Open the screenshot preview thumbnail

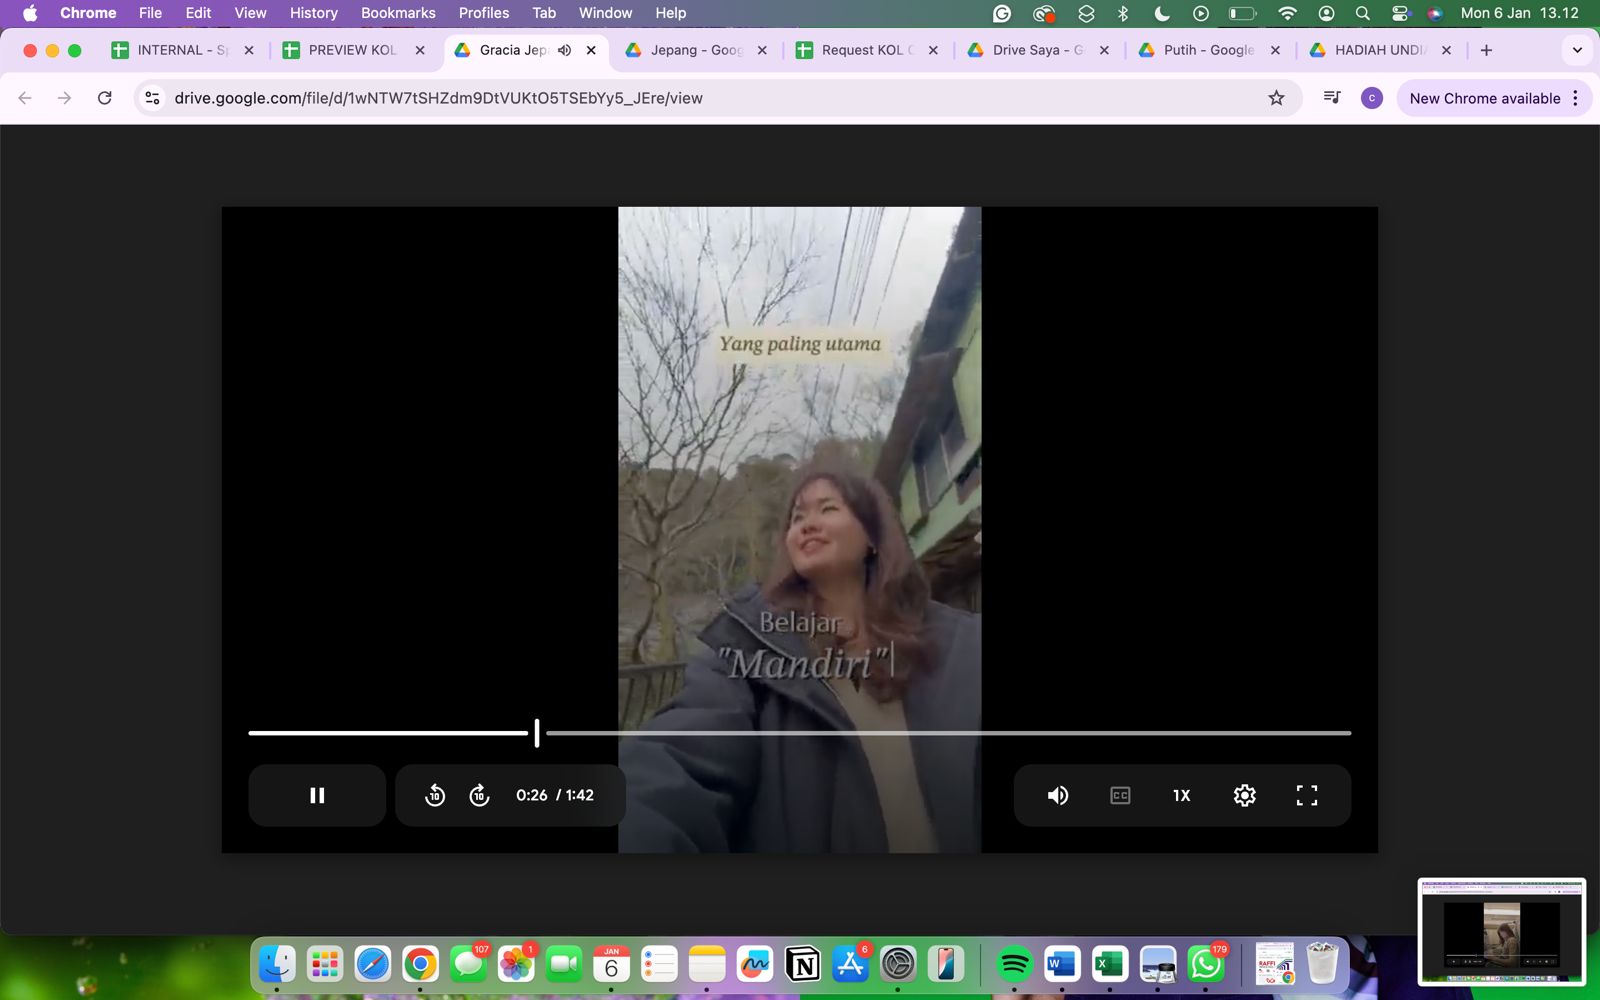1501,931
